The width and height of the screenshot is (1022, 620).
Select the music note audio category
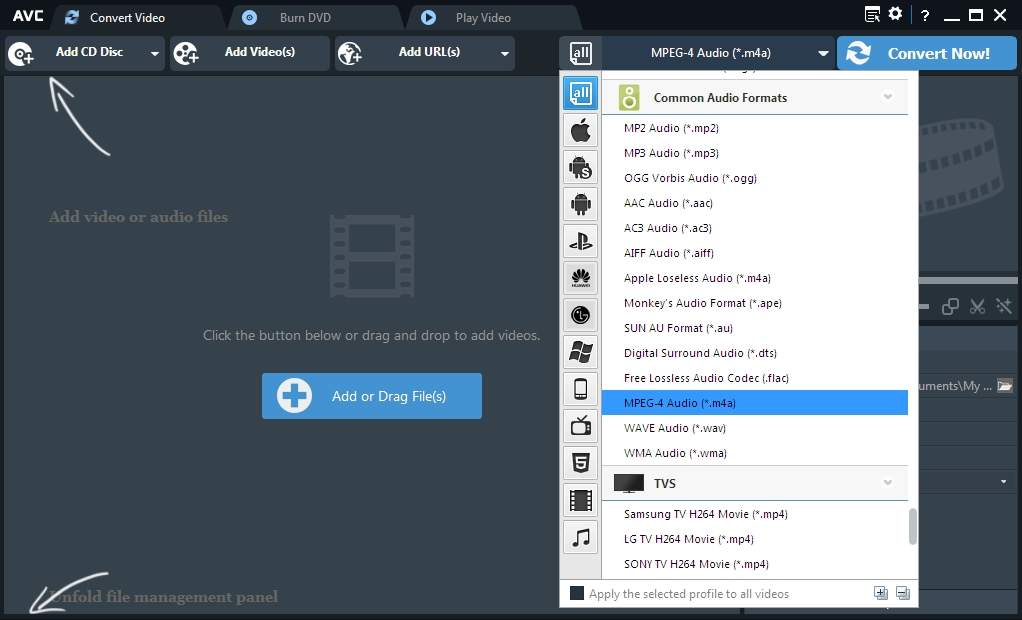580,537
